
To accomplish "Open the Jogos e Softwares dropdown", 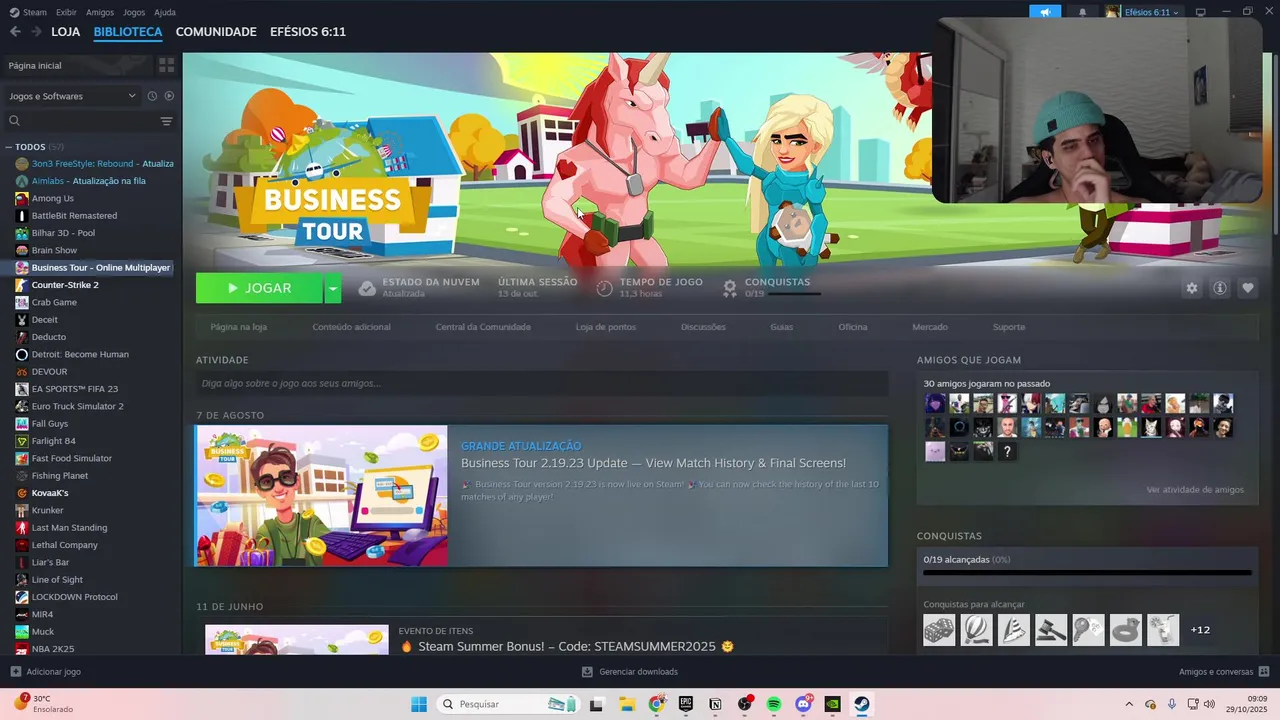I will [72, 96].
